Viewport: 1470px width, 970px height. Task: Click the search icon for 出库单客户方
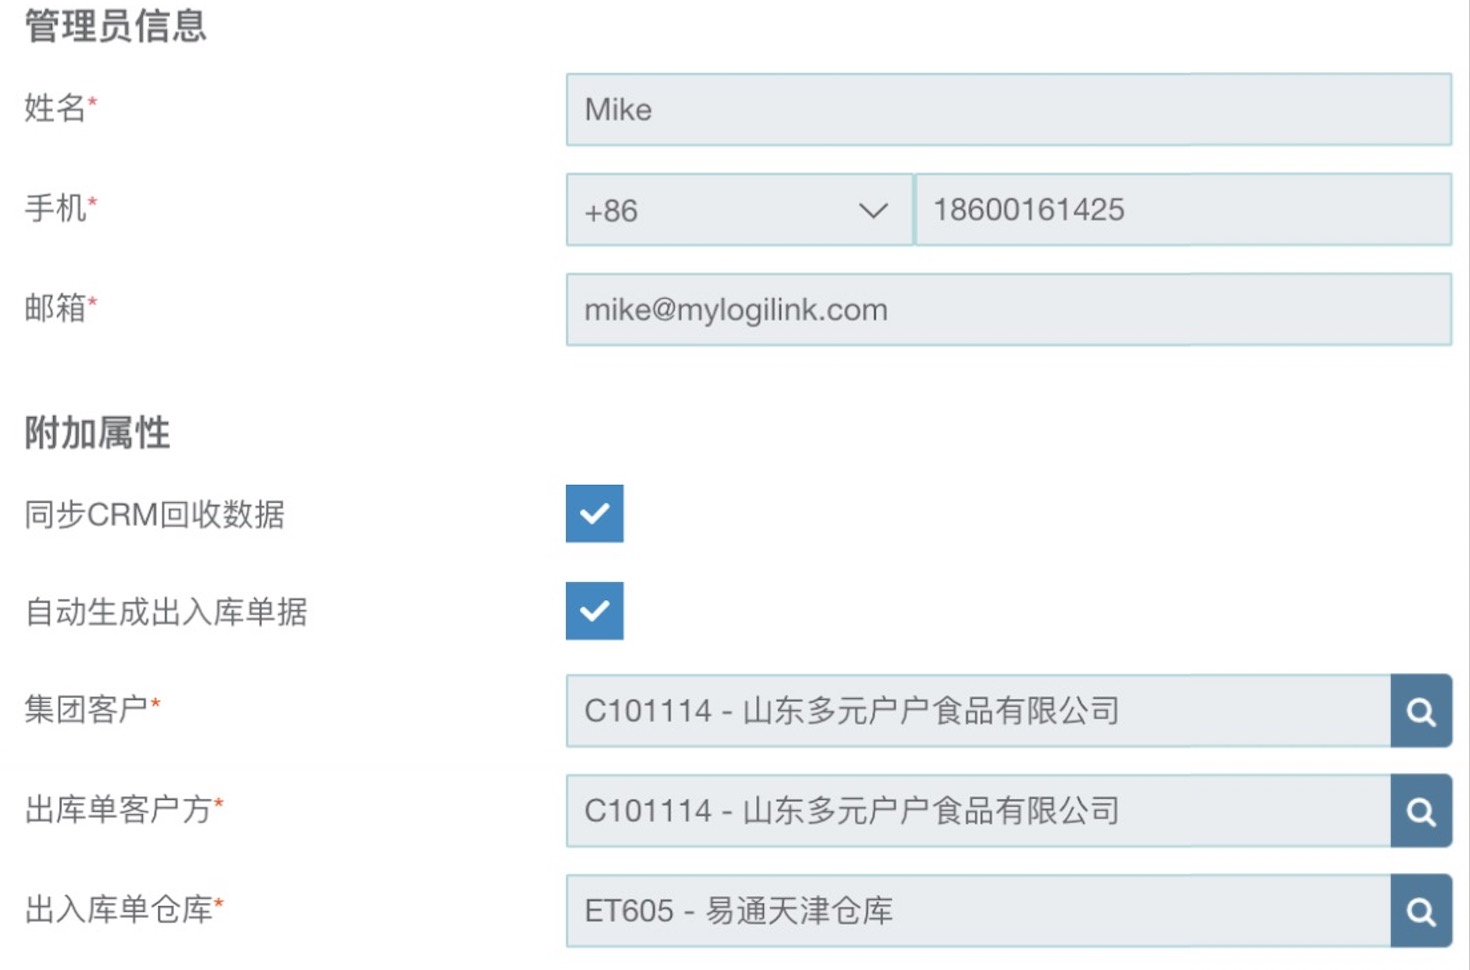pyautogui.click(x=1421, y=811)
